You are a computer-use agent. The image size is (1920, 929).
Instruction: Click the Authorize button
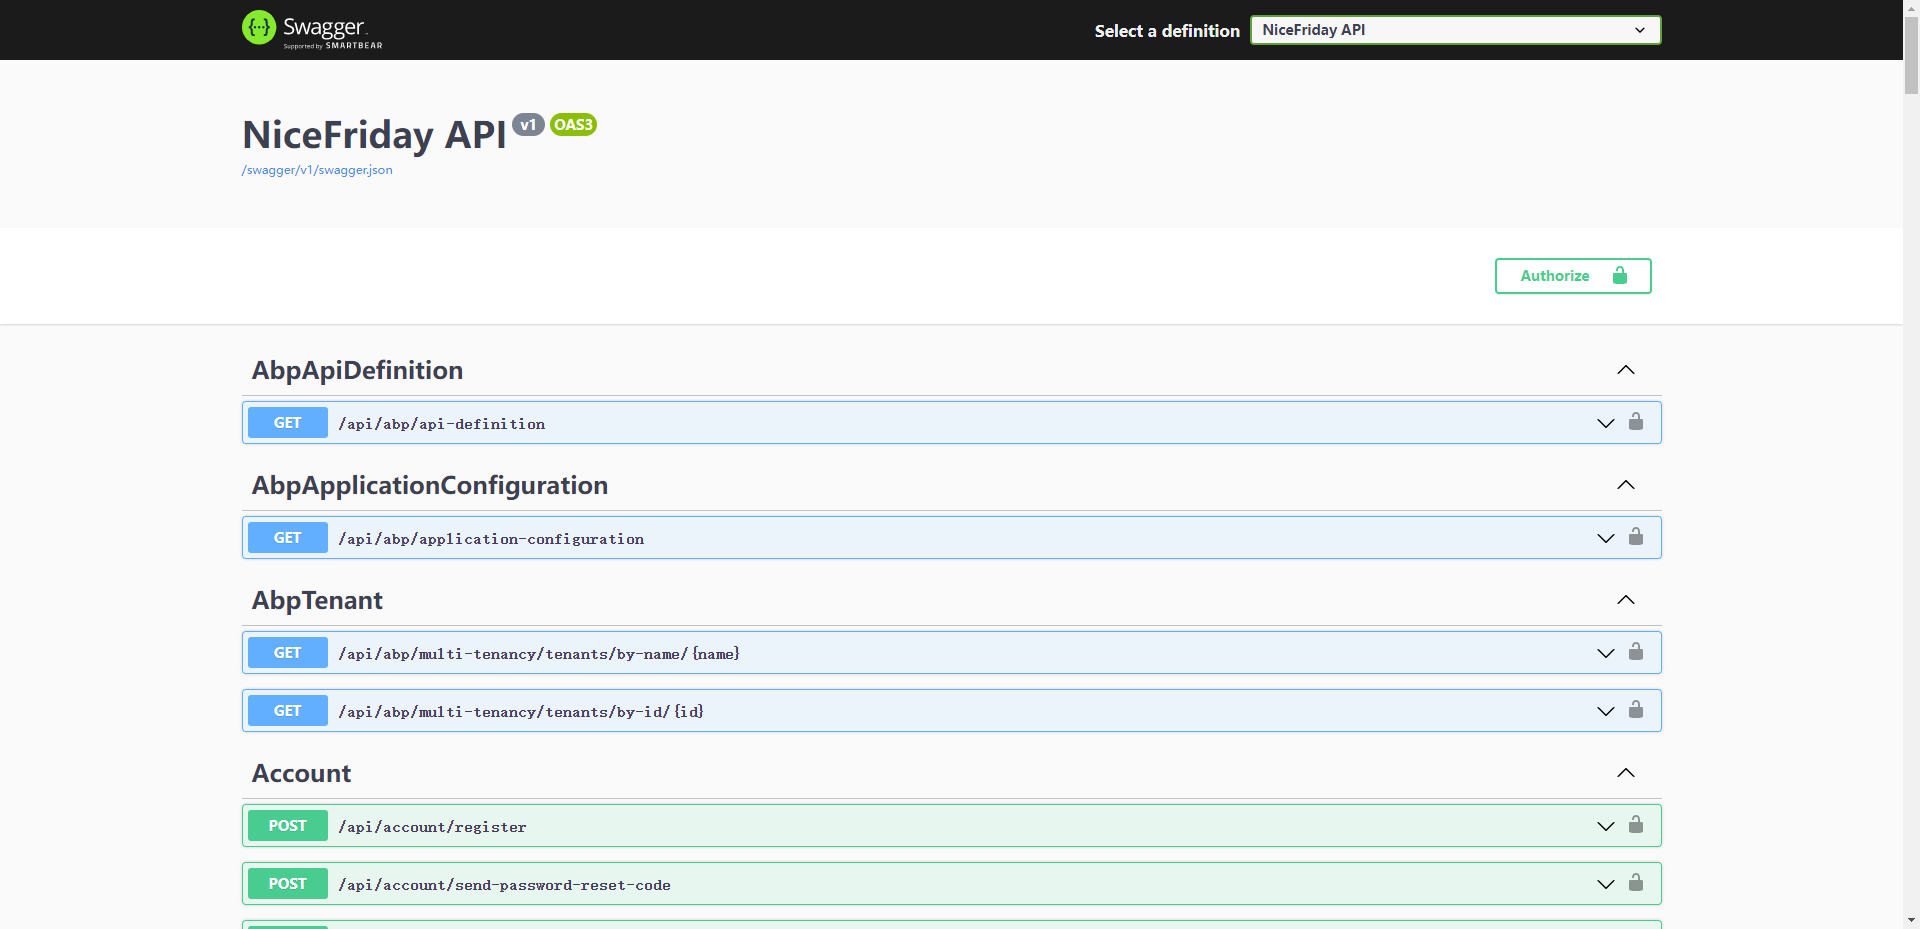coord(1573,276)
